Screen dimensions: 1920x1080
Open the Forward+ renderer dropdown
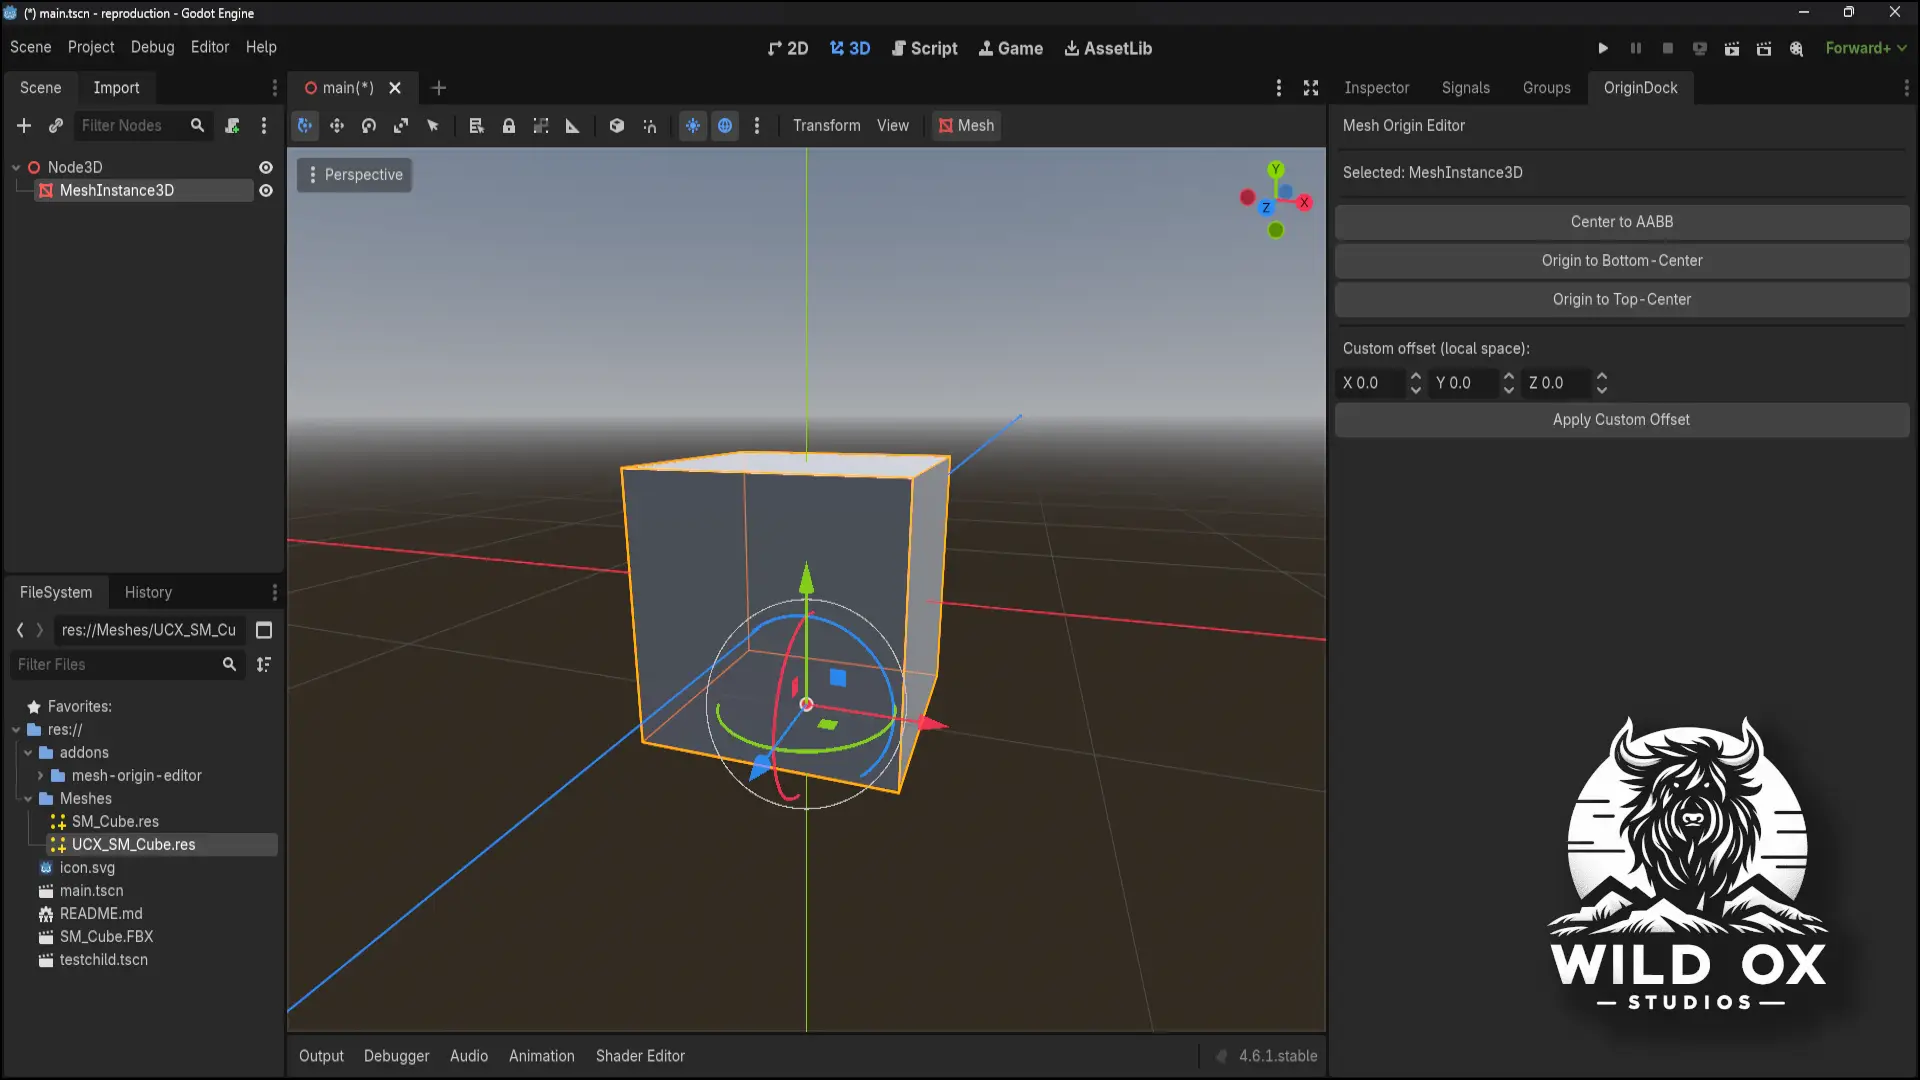pyautogui.click(x=1866, y=48)
